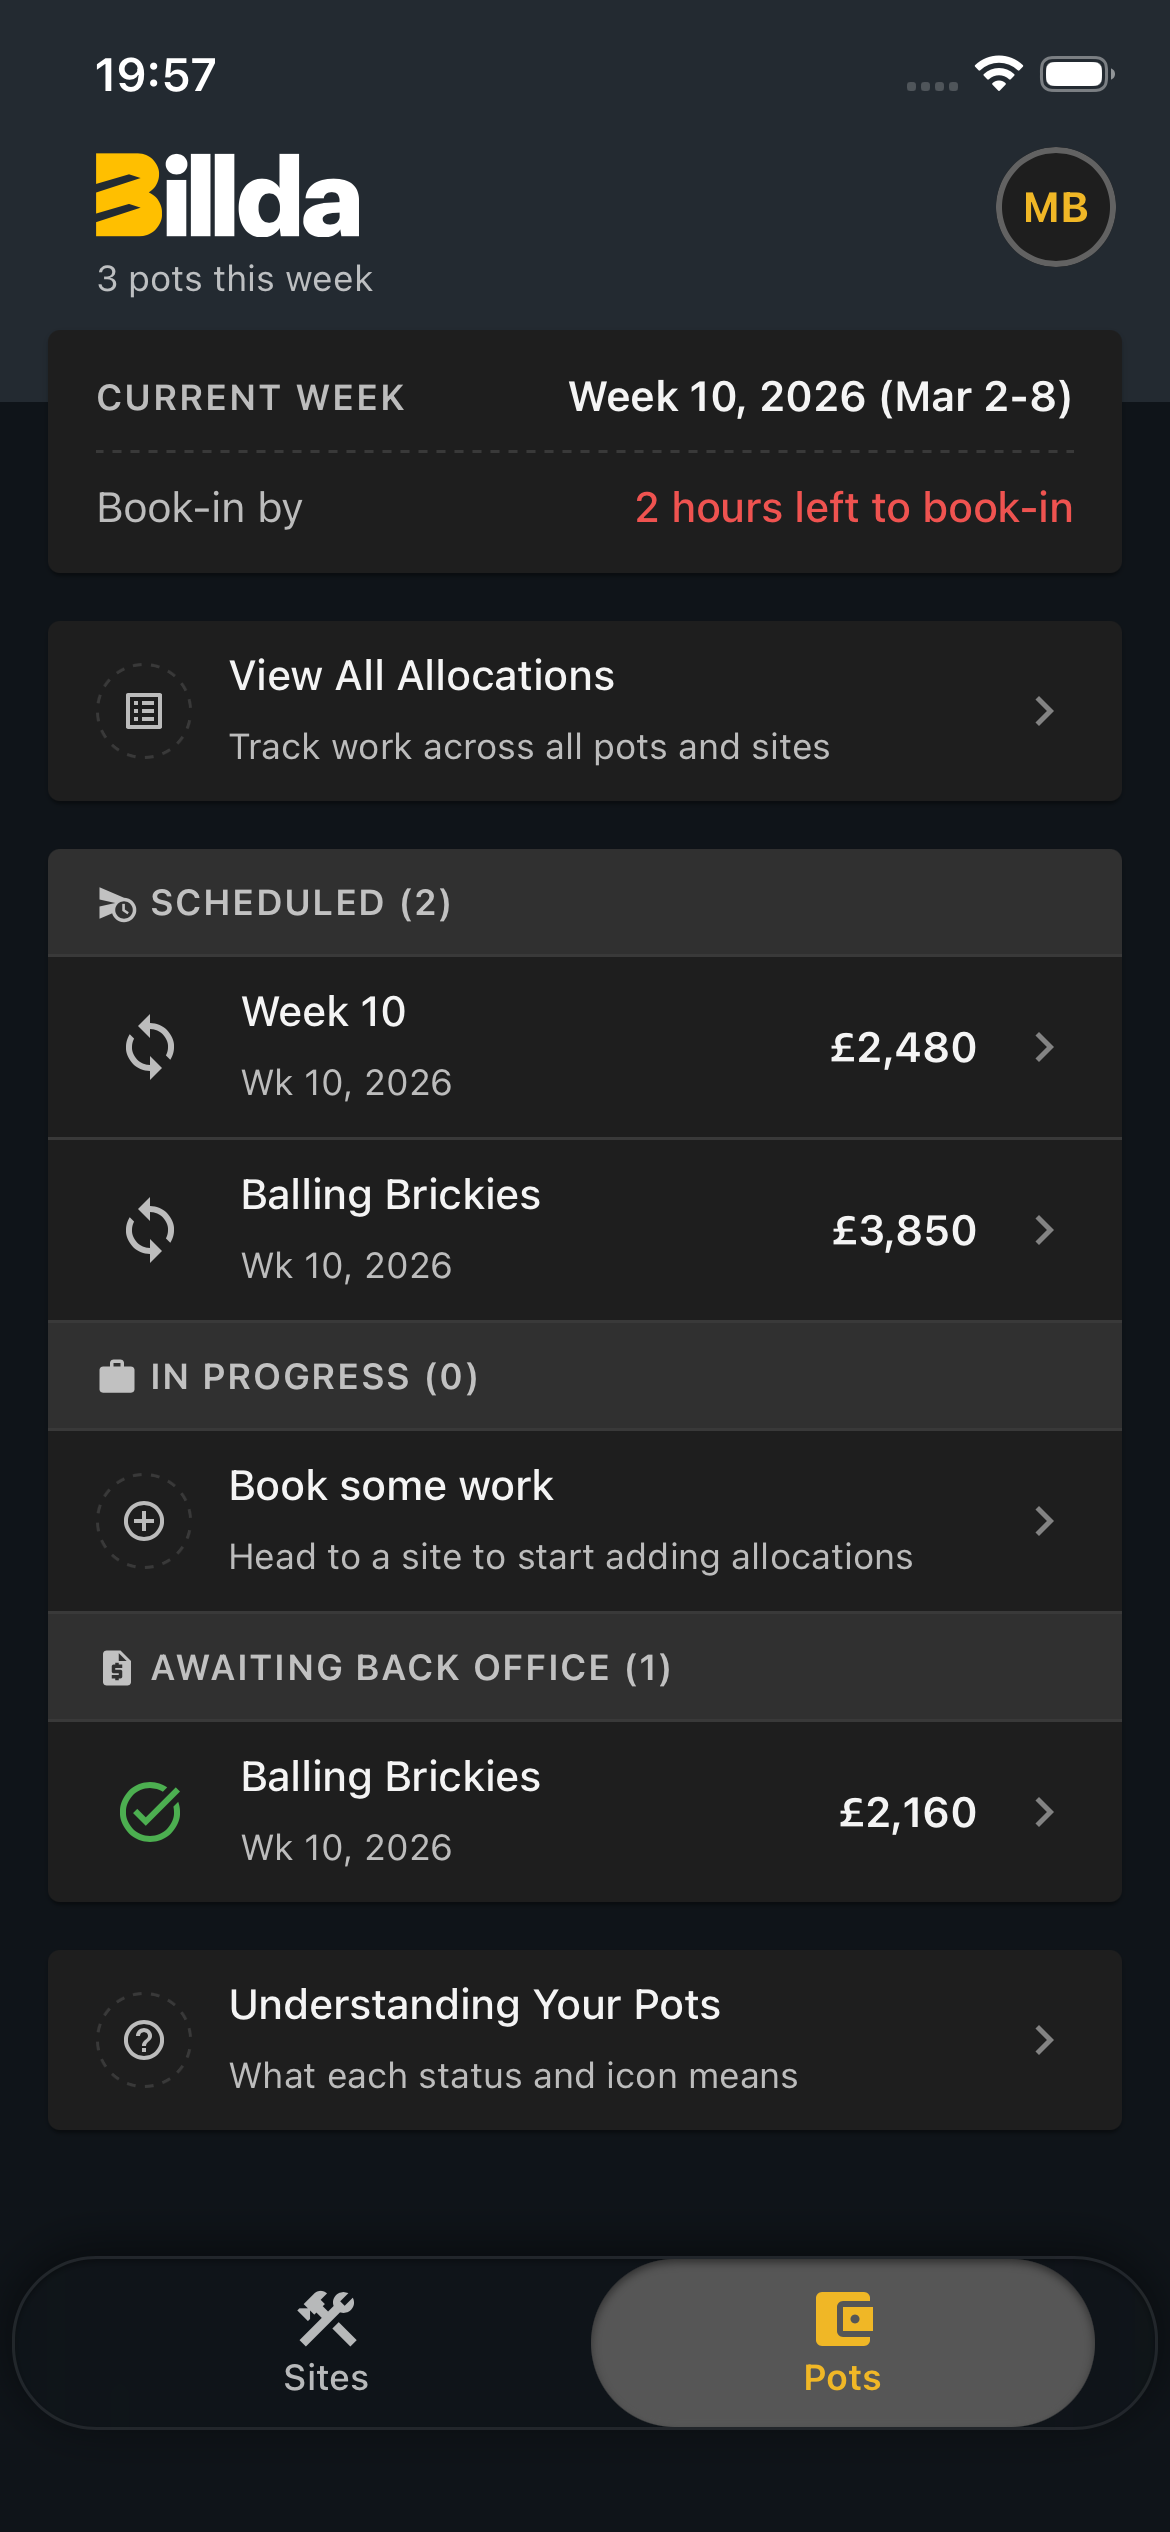This screenshot has width=1170, height=2532.
Task: Expand the Week 10 pot chevron
Action: pyautogui.click(x=1044, y=1047)
